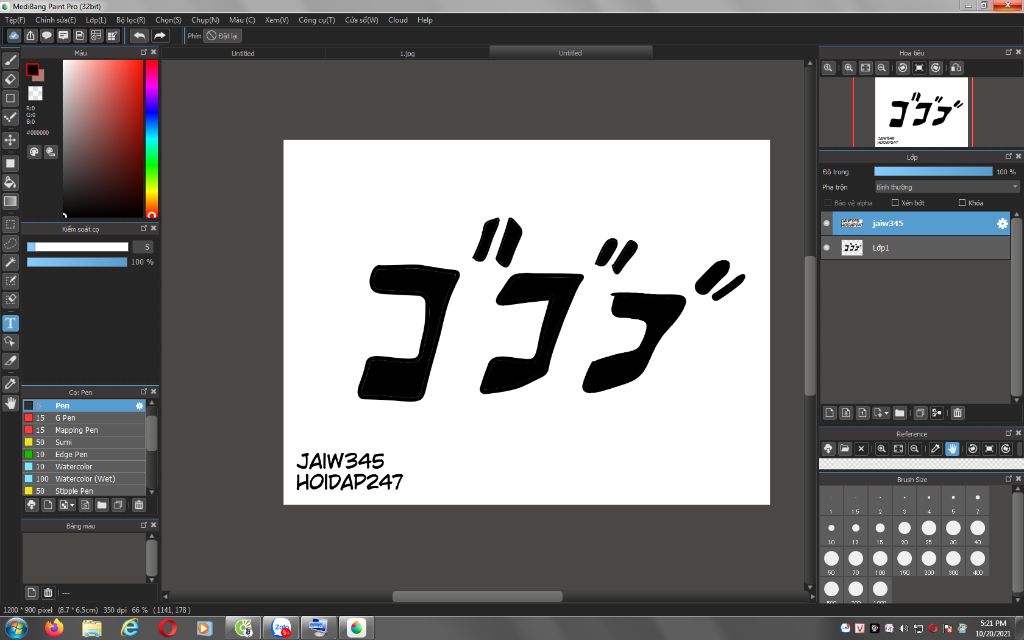
Task: Open the Công cụ(T) menu
Action: point(317,20)
